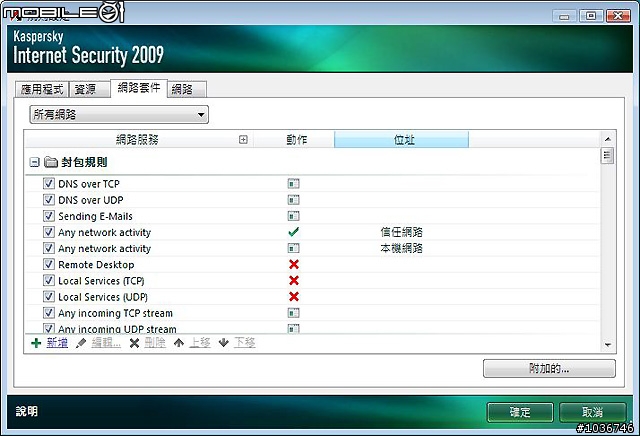This screenshot has height=436, width=640.
Task: Click the action icon for DNS over TCP
Action: [293, 184]
